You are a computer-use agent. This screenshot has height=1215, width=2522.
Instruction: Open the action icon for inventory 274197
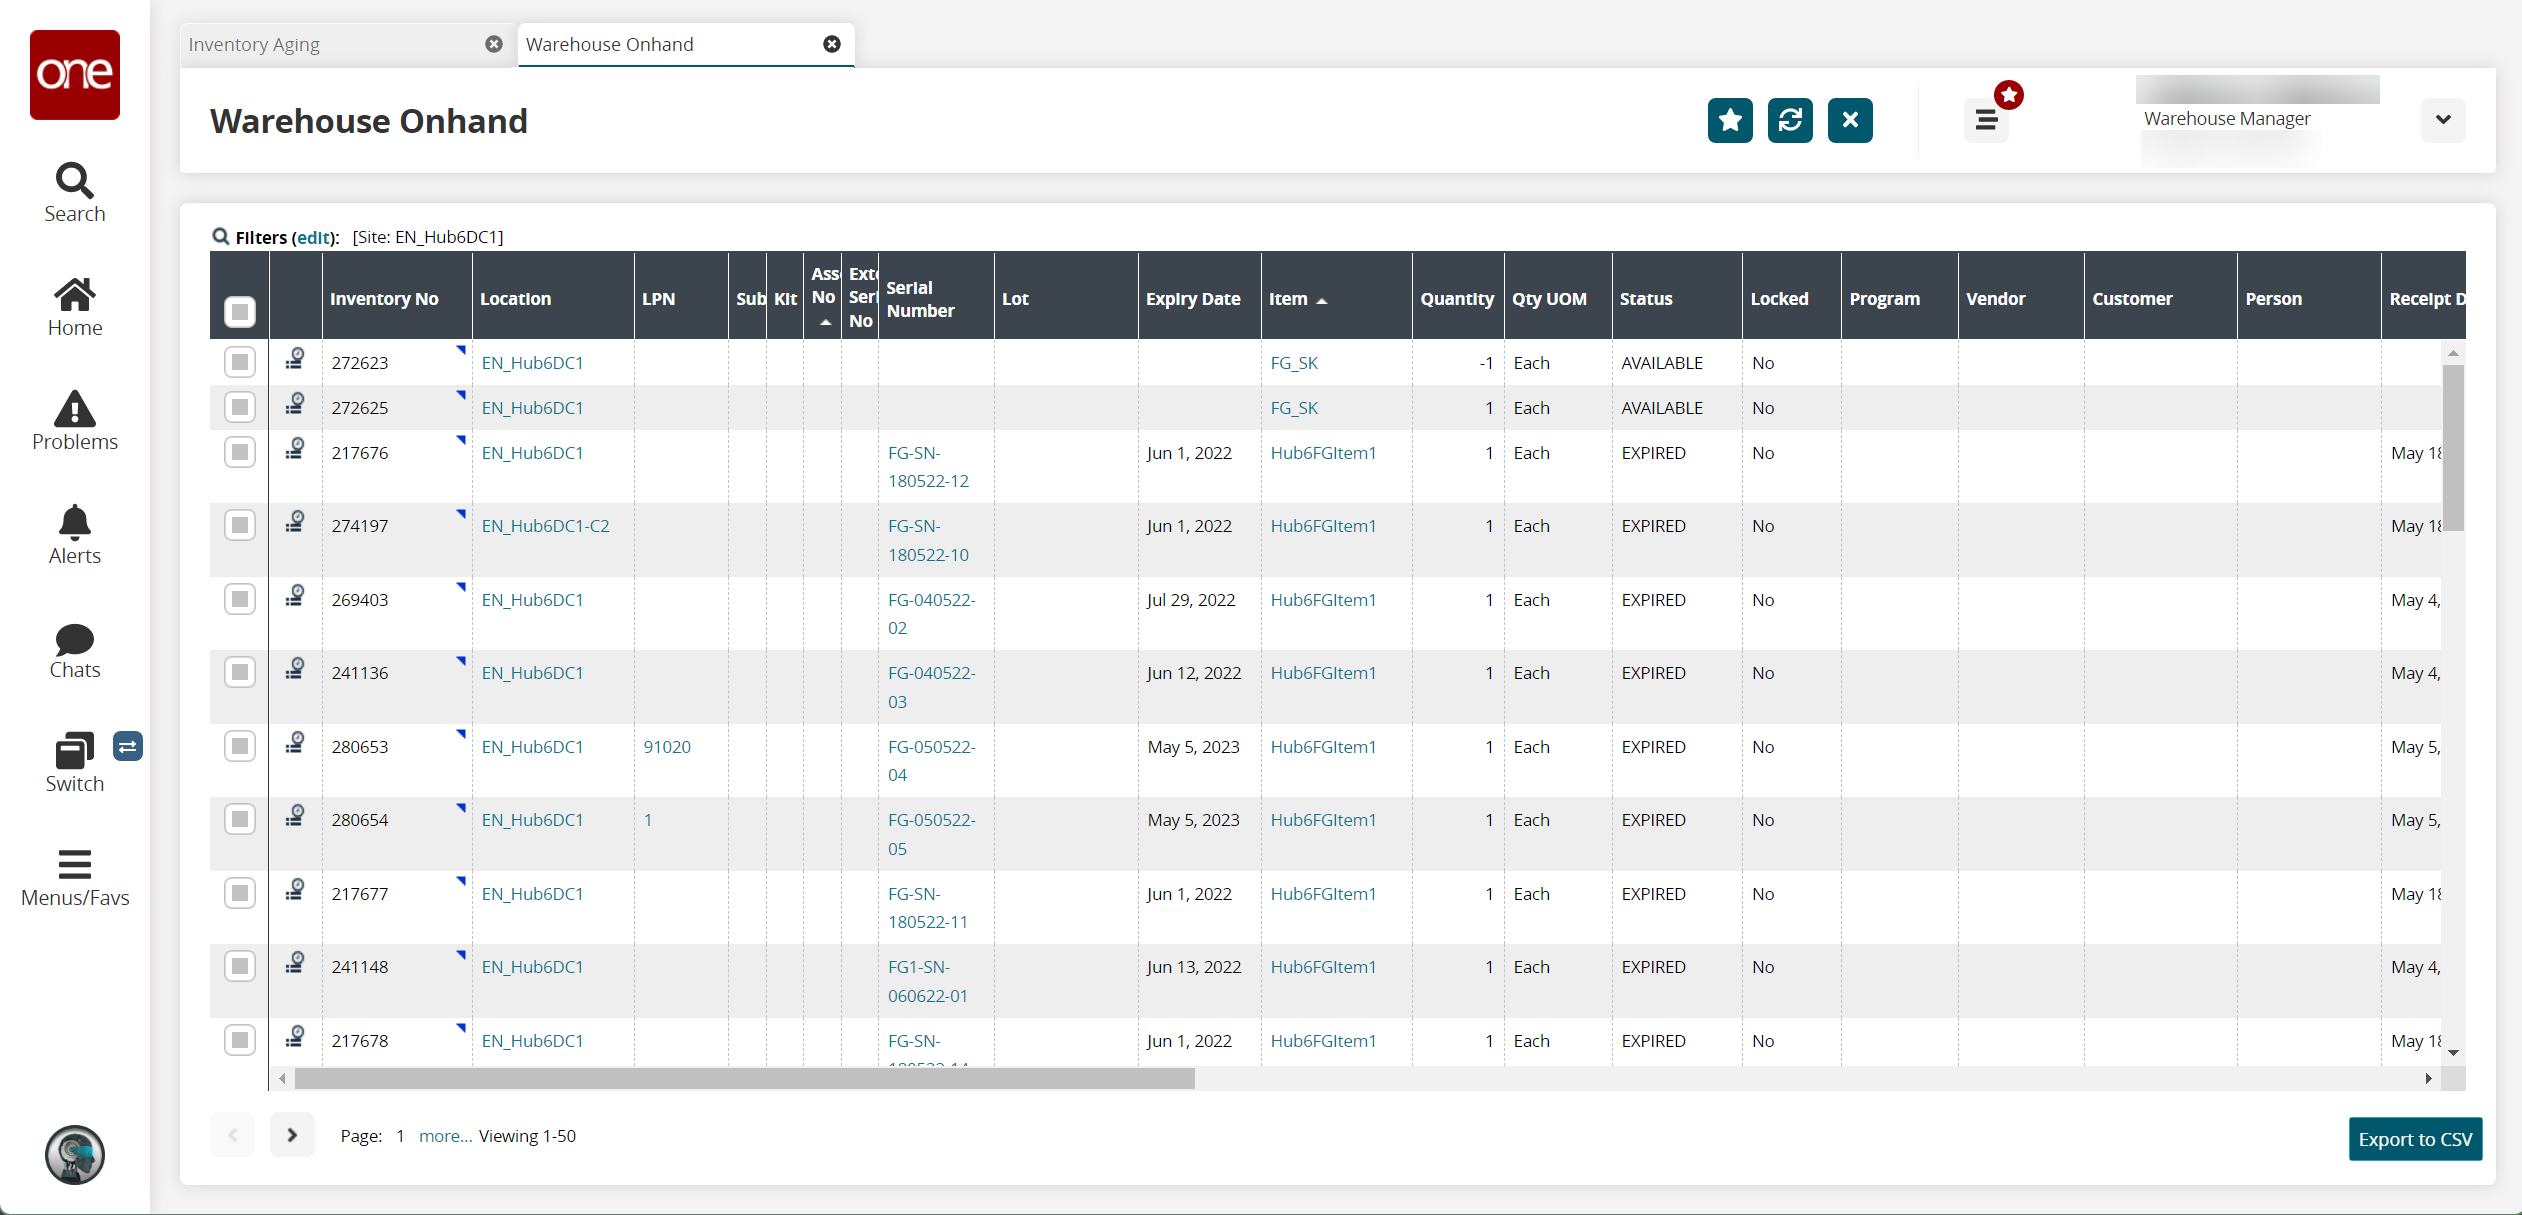[295, 522]
